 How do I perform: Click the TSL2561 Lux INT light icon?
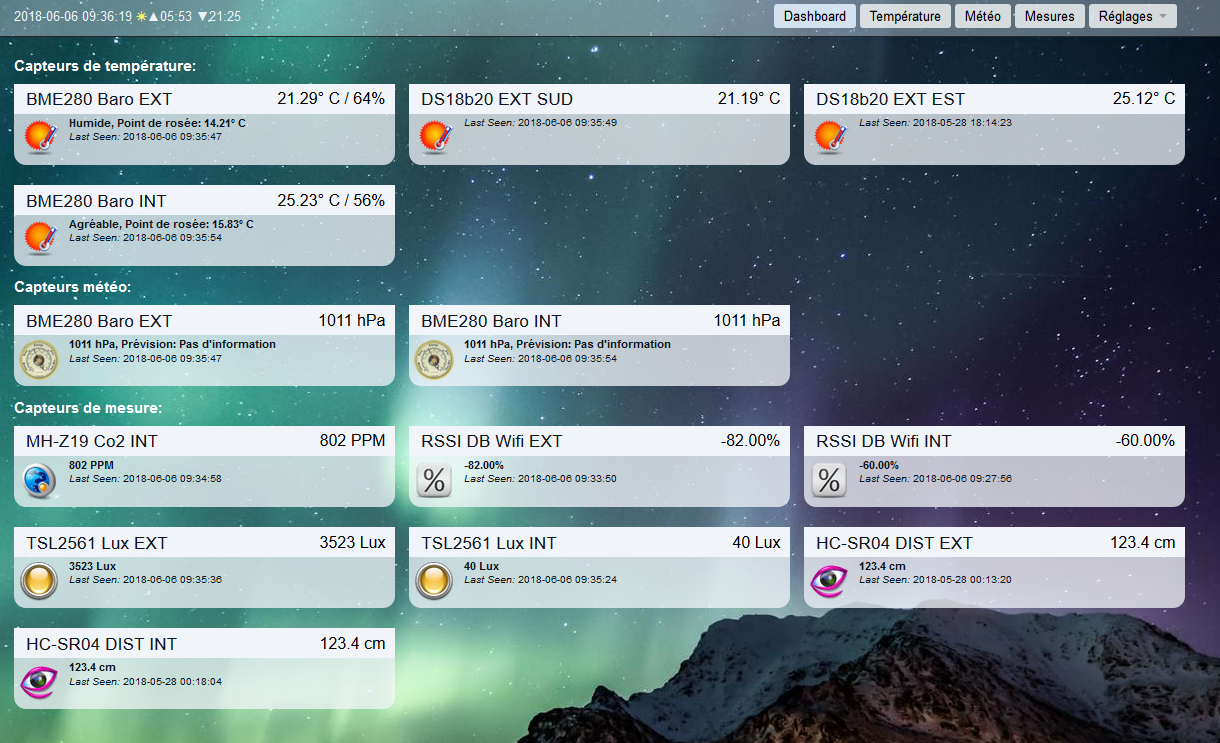pos(435,581)
